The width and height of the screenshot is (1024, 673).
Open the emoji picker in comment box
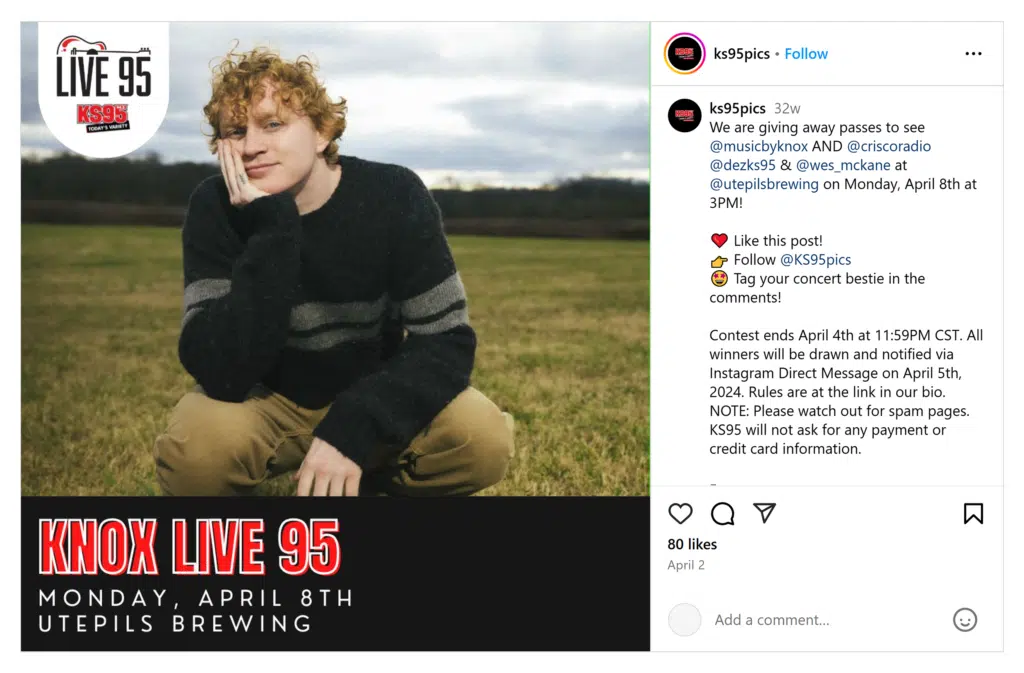[x=965, y=619]
